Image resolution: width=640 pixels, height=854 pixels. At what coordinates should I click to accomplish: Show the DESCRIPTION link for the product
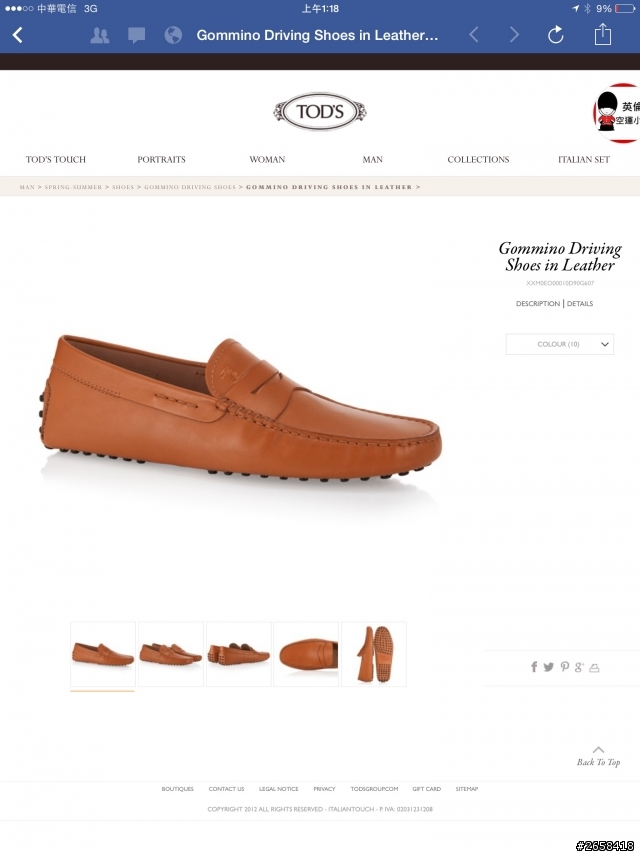(538, 303)
